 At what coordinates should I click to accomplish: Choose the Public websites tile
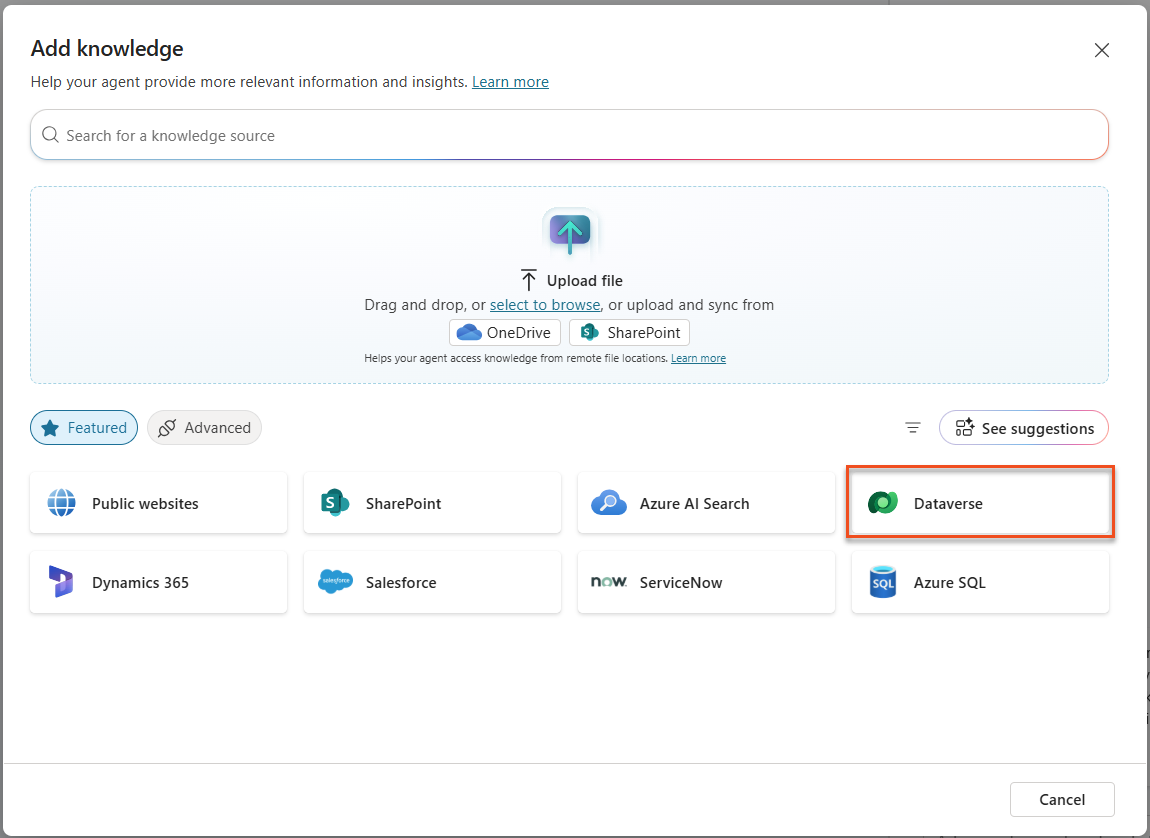[x=158, y=503]
